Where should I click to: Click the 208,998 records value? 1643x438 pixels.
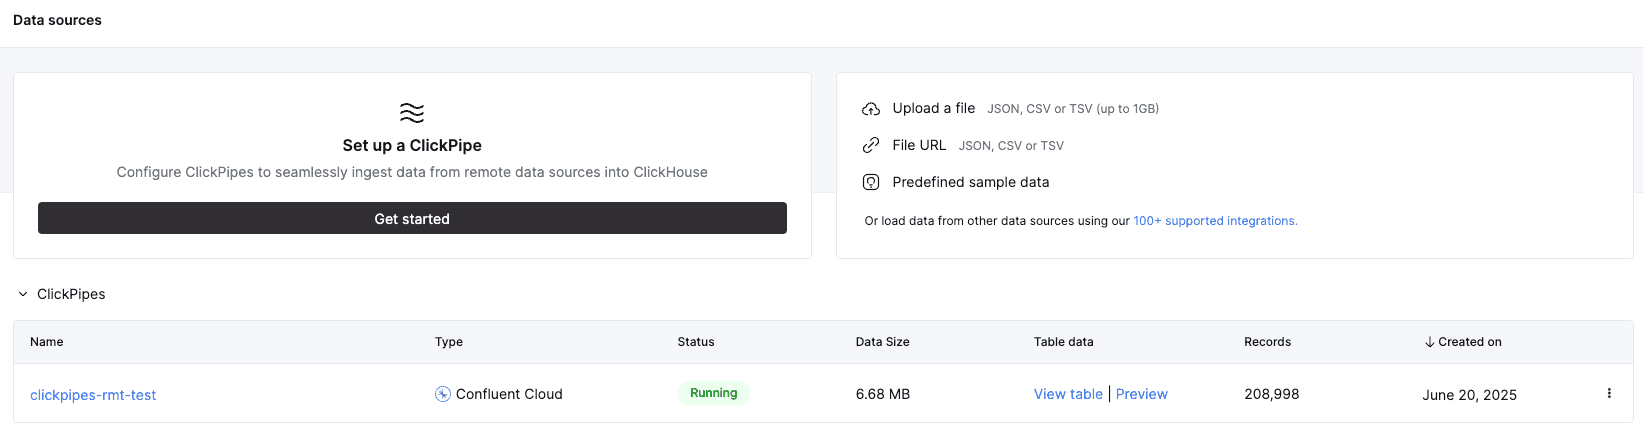click(1272, 394)
